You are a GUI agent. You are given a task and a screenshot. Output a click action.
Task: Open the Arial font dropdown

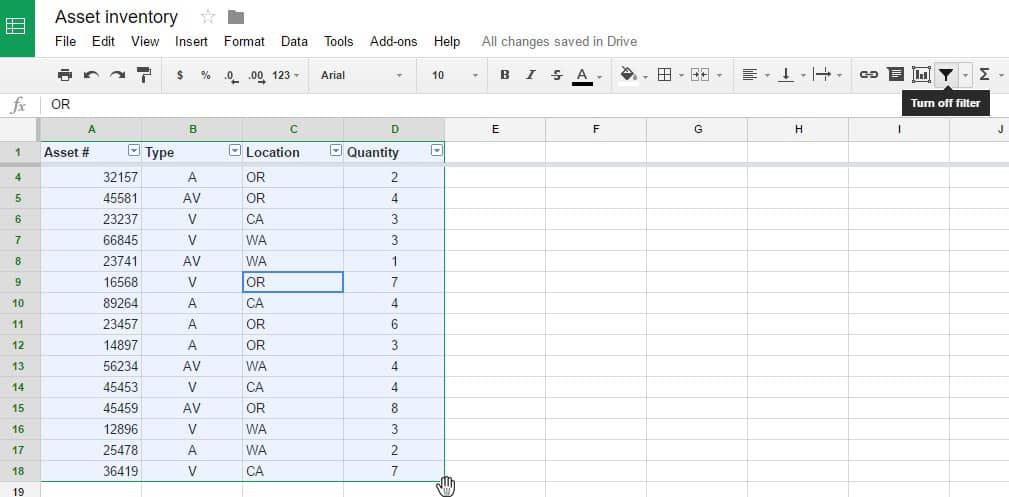(361, 75)
